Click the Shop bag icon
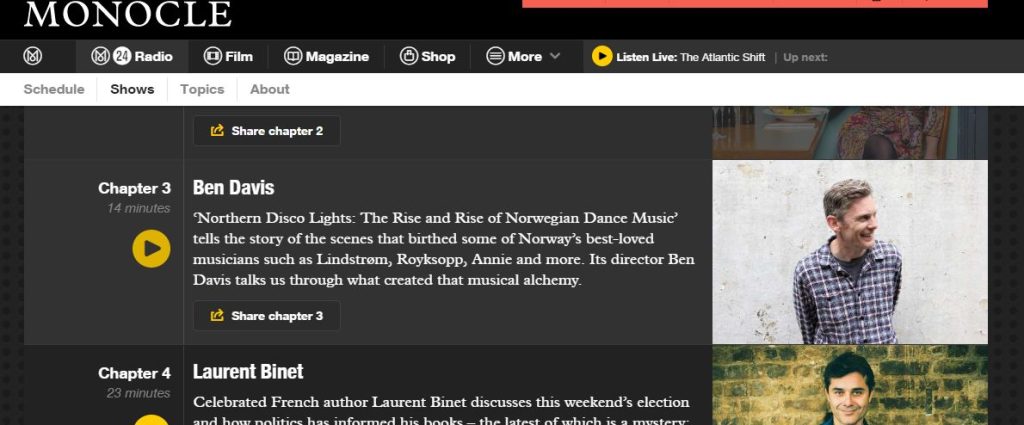 [x=409, y=56]
